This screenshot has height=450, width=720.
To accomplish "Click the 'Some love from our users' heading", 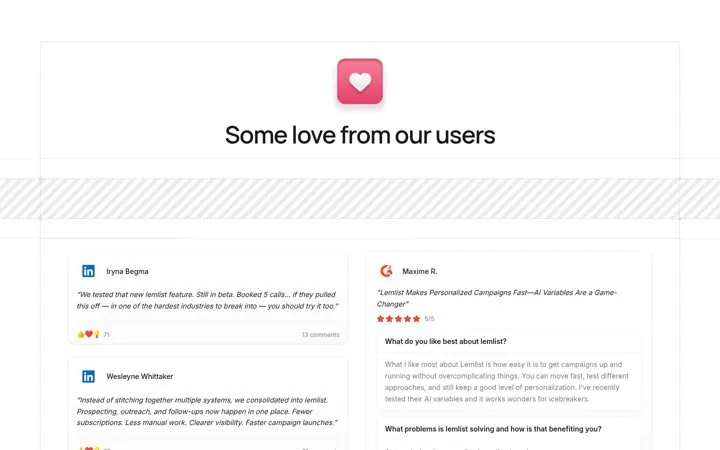I will 360,135.
